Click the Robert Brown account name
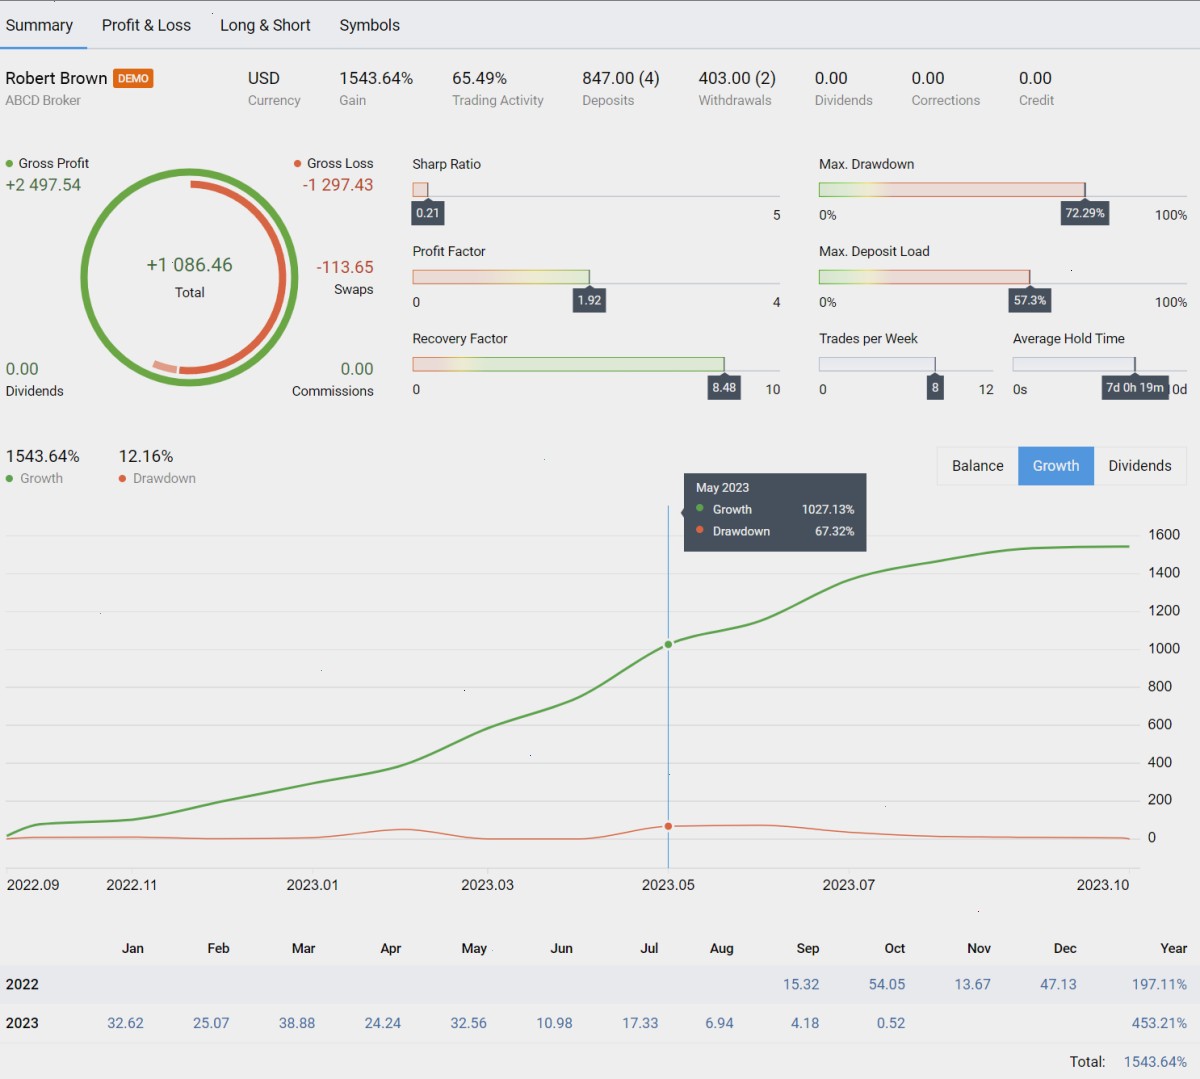The image size is (1200, 1079). [x=56, y=78]
